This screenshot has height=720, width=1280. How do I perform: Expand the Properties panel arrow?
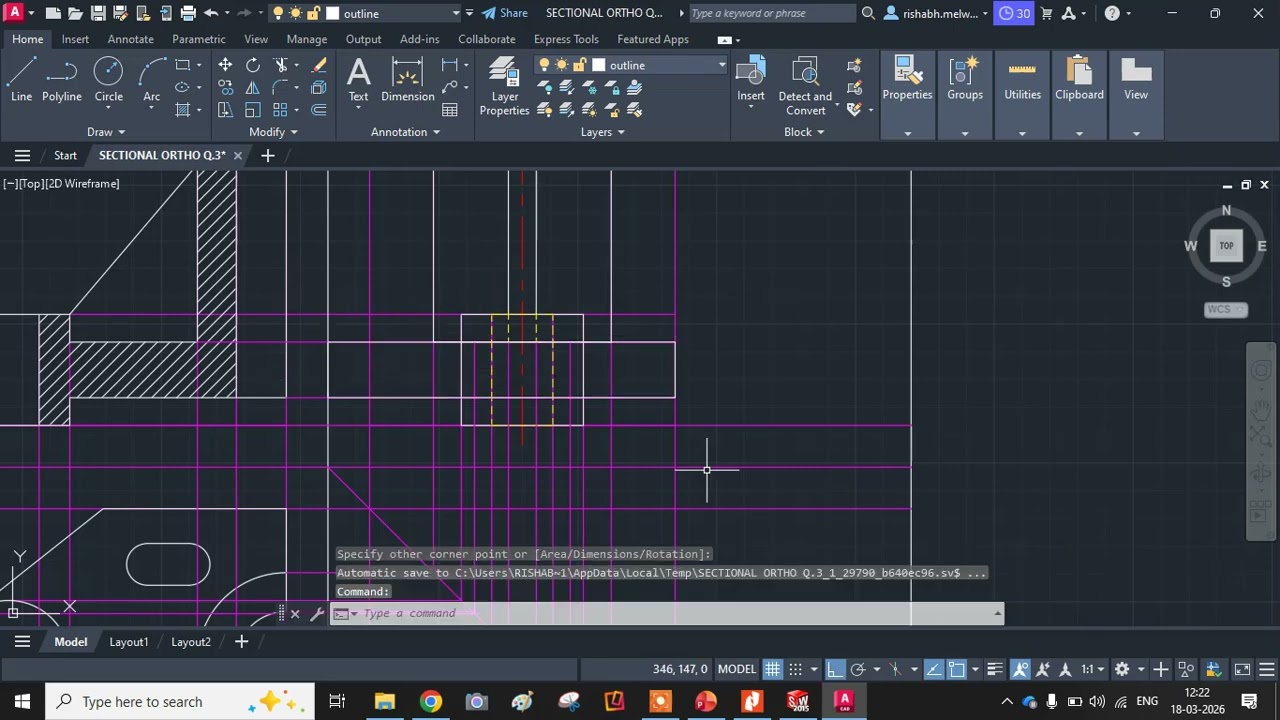tap(907, 133)
